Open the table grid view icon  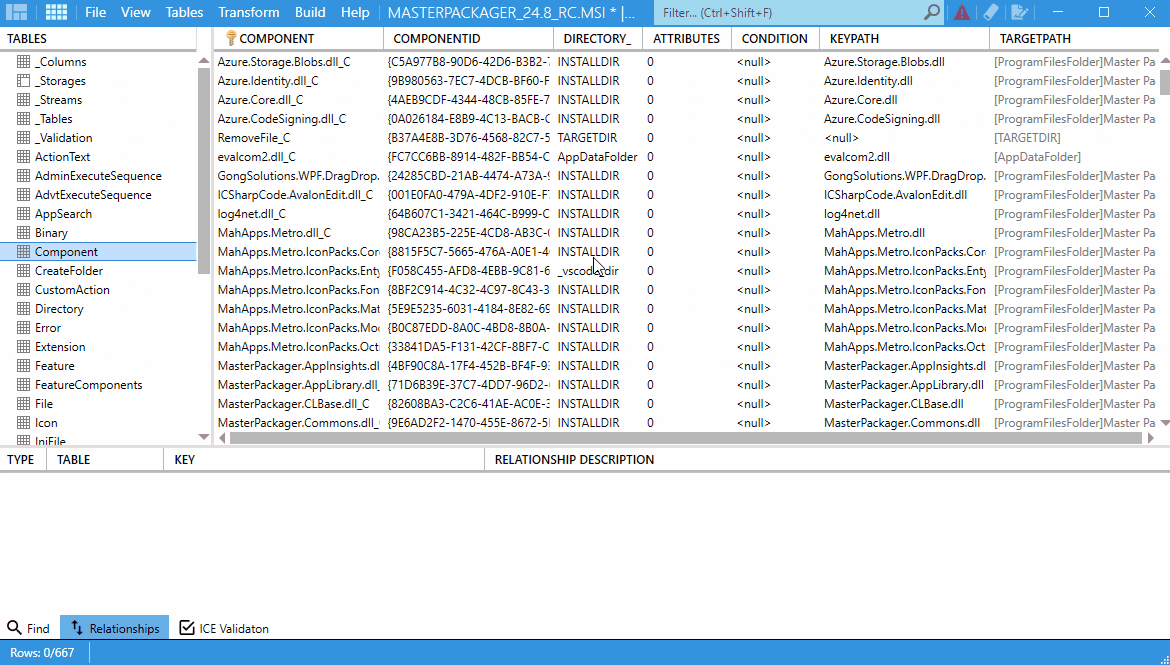coord(56,12)
